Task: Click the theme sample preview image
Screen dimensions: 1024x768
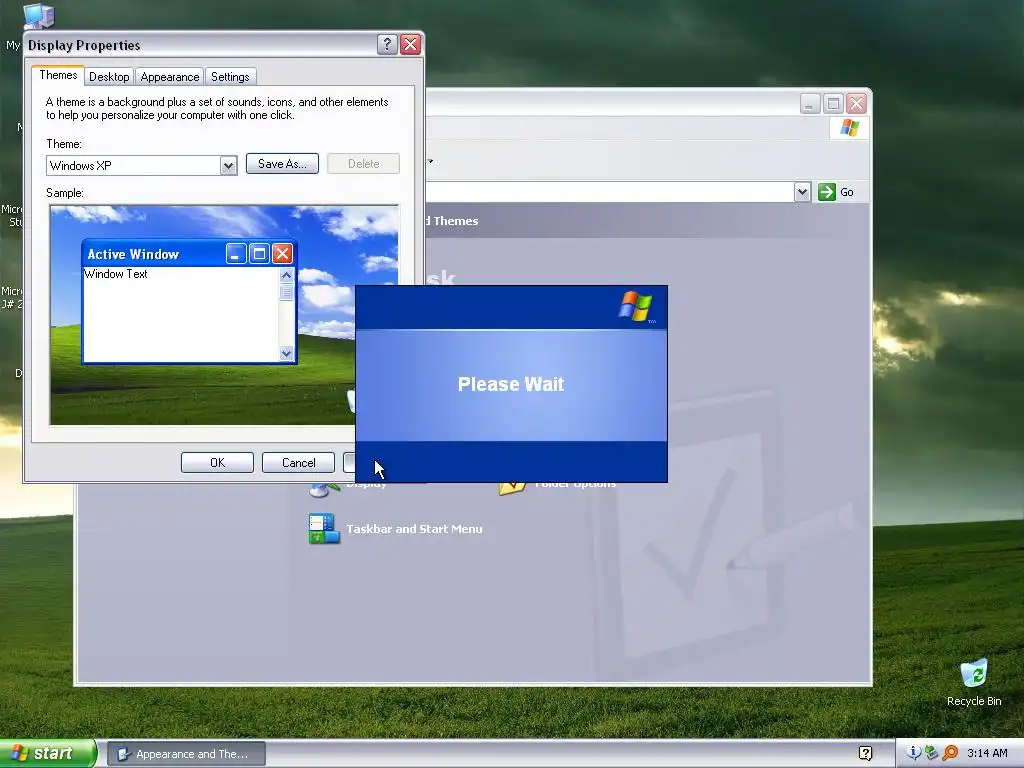Action: click(x=224, y=315)
